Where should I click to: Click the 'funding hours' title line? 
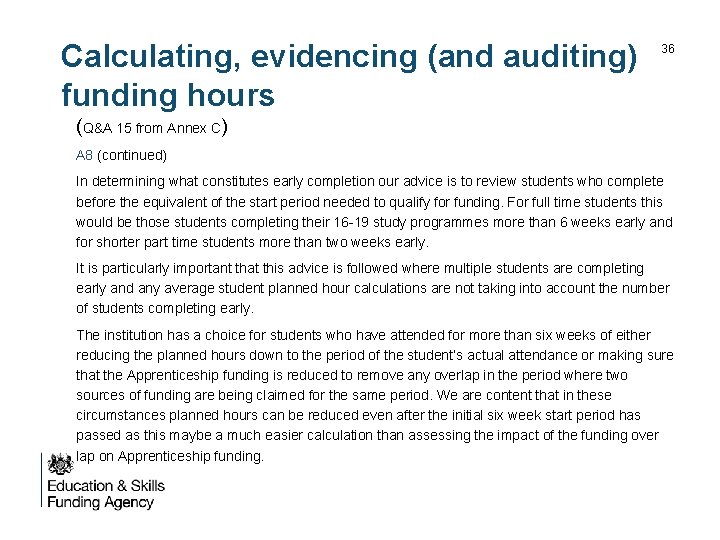[167, 95]
